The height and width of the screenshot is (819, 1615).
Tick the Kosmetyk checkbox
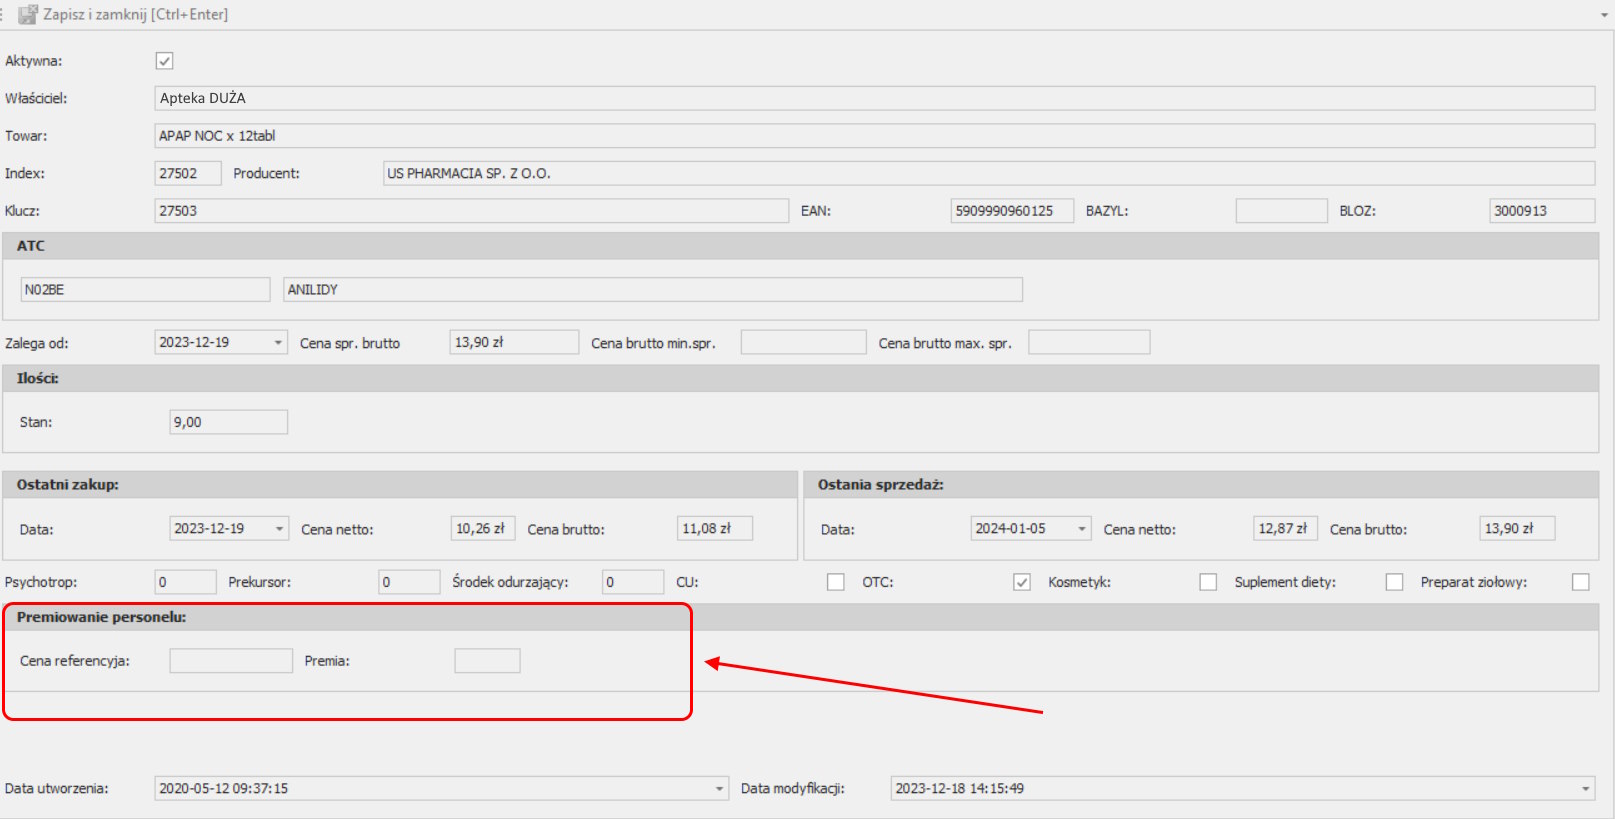coord(1208,582)
